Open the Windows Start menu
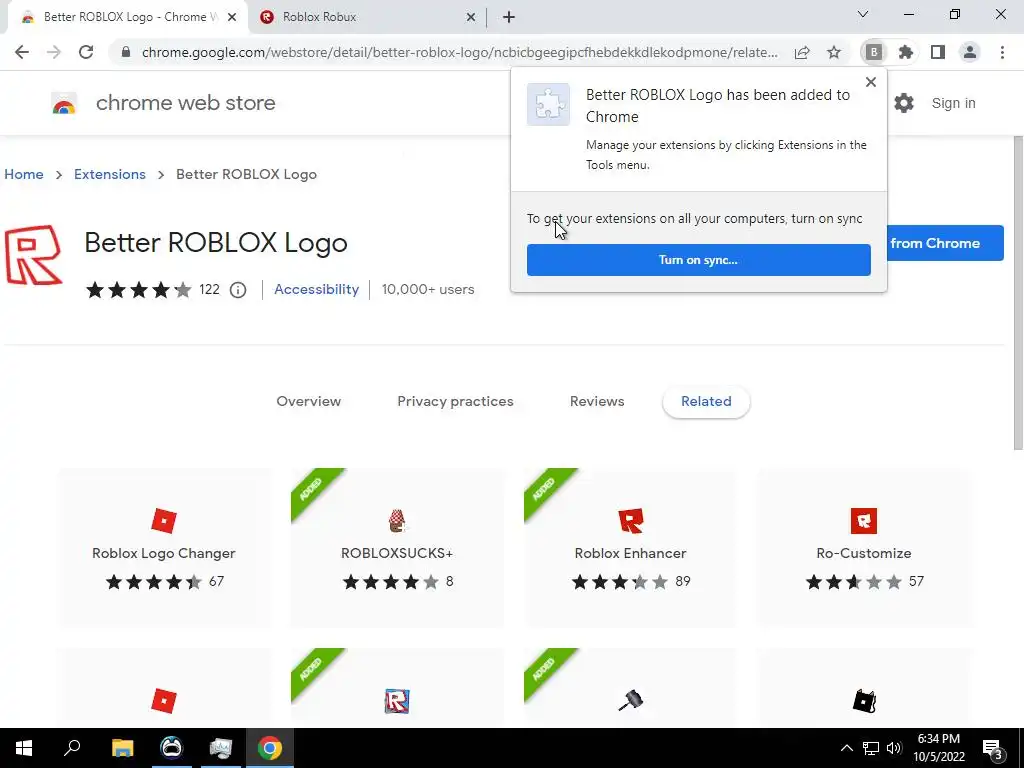 pos(24,748)
